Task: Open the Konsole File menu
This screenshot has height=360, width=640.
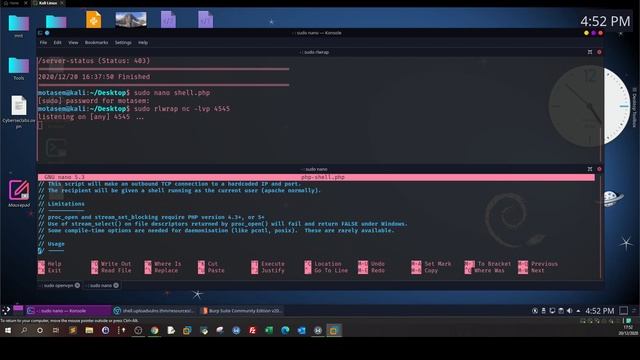Action: click(x=43, y=42)
